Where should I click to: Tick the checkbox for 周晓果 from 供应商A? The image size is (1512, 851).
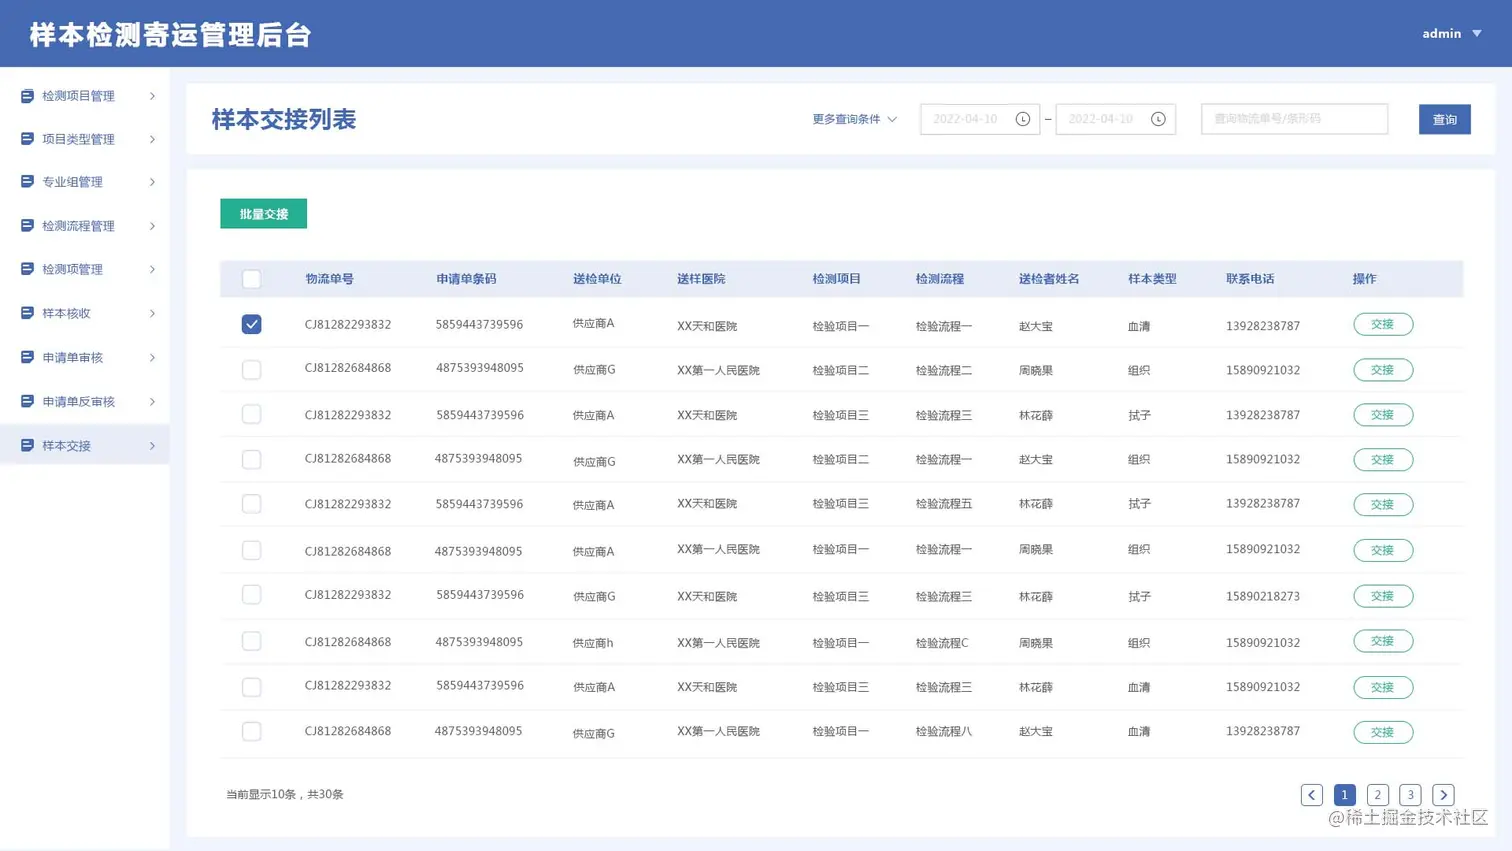(x=251, y=550)
